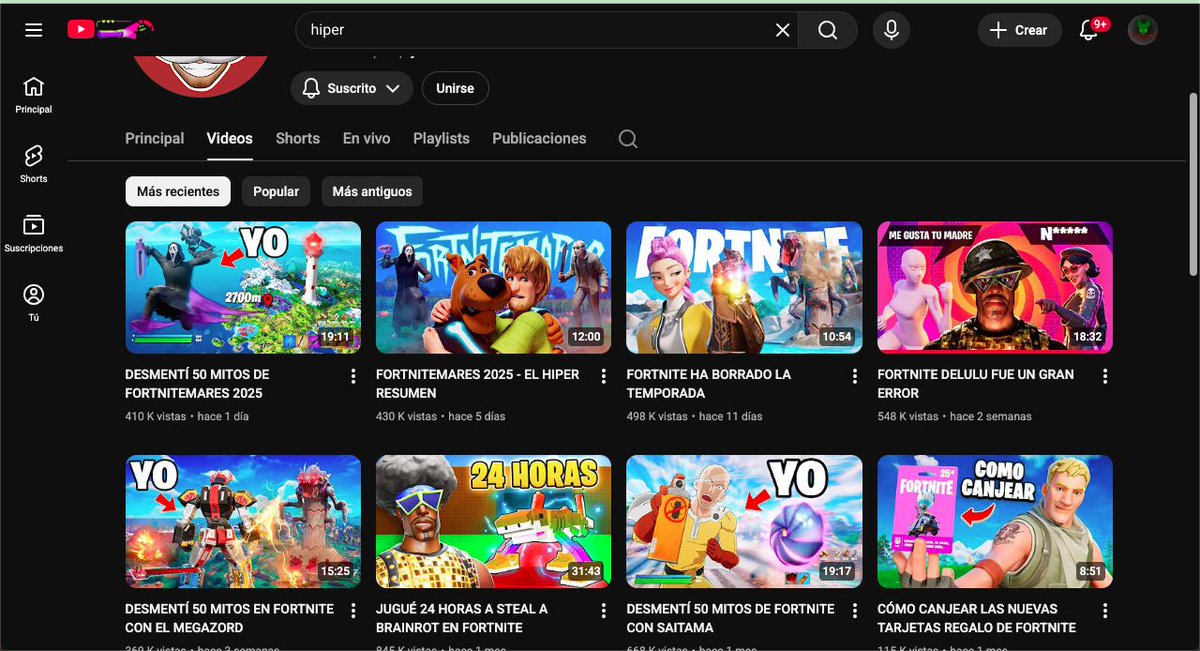Open options for DESMENTÍ 50 MITOS CON SAITAMA
This screenshot has height=651, width=1200.
pos(854,610)
